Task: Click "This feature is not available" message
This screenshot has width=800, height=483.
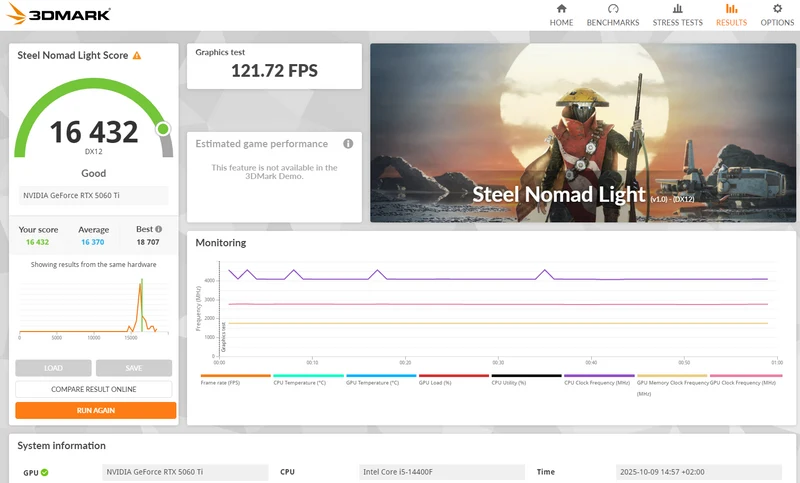Action: pos(274,172)
